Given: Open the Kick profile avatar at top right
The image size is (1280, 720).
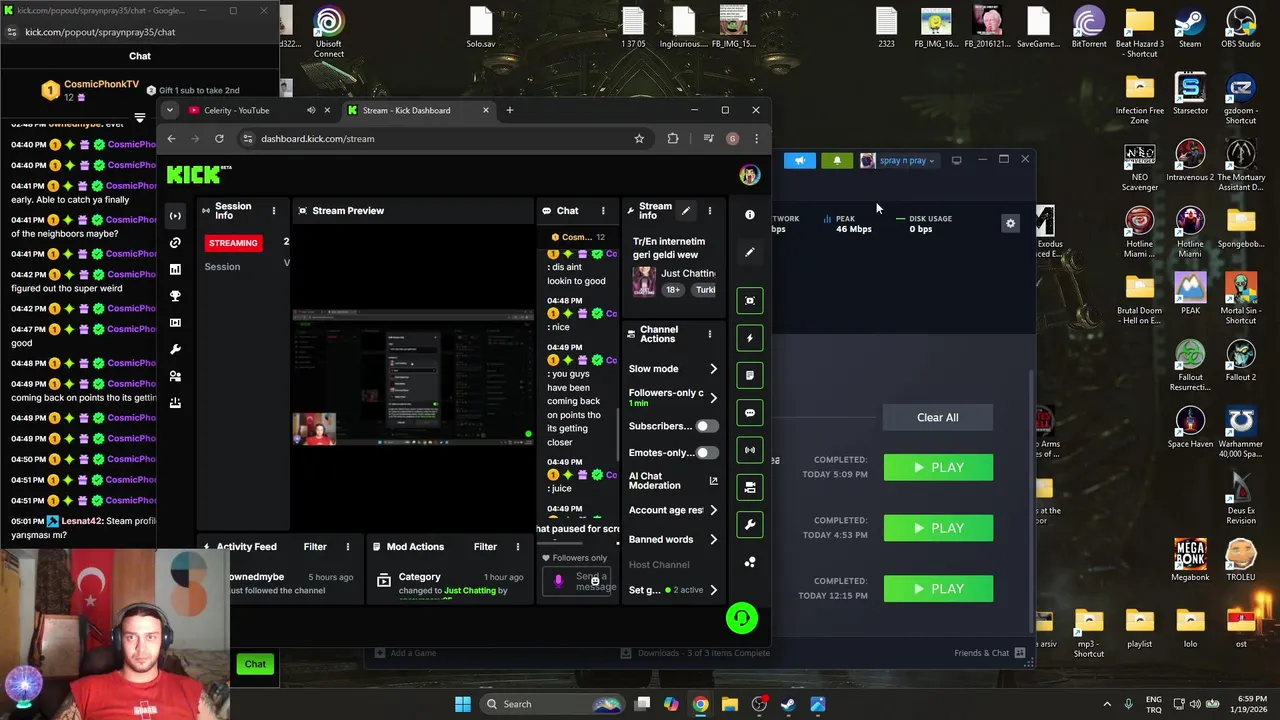Looking at the screenshot, I should (750, 175).
